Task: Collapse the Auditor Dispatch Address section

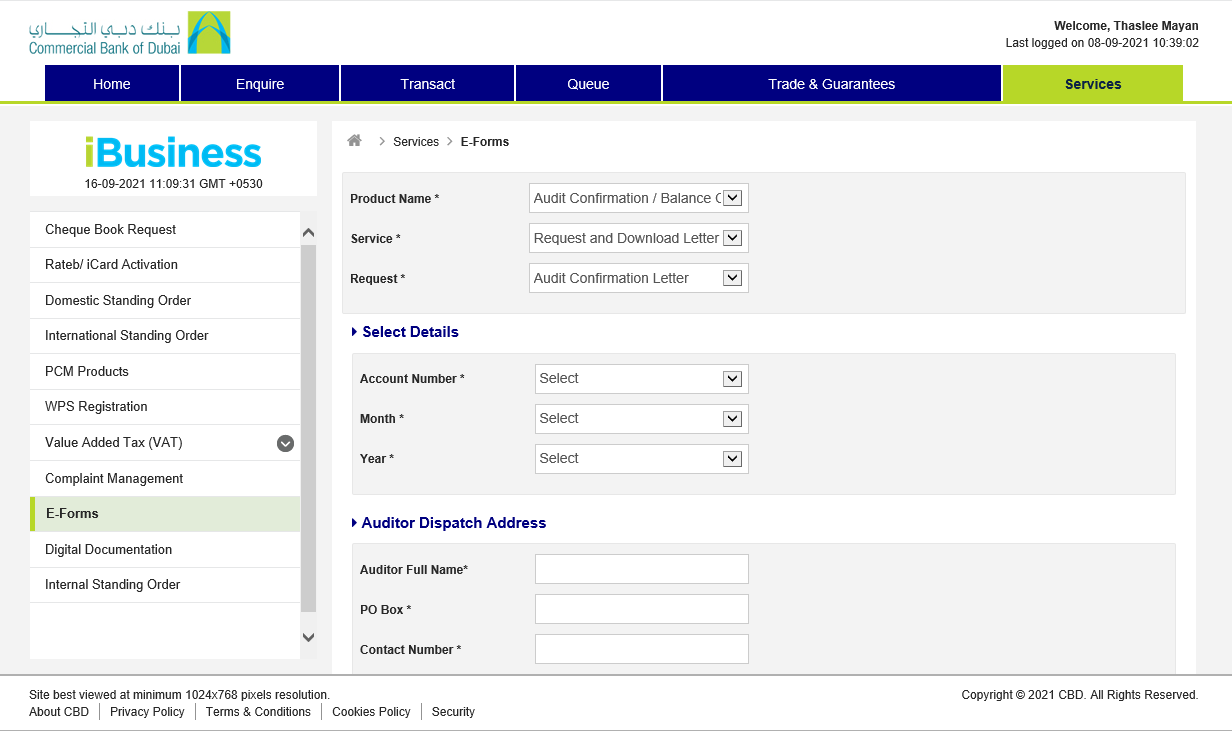Action: click(x=449, y=523)
